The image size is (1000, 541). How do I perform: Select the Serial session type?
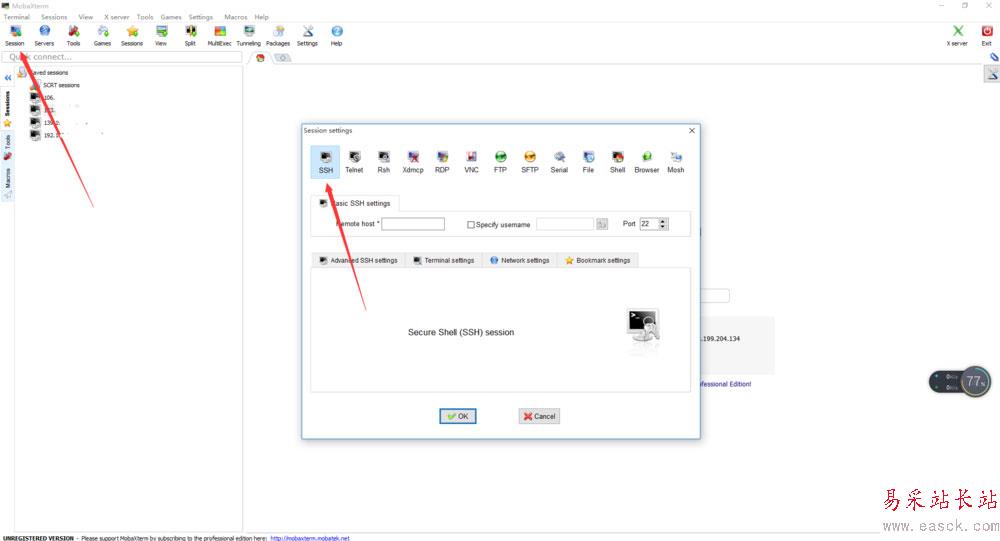pyautogui.click(x=559, y=162)
